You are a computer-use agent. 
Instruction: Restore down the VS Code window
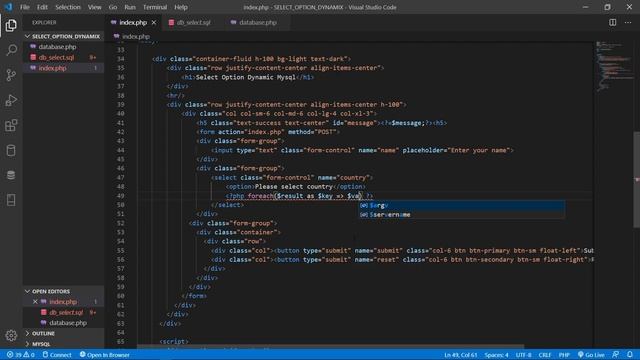tap(607, 7)
